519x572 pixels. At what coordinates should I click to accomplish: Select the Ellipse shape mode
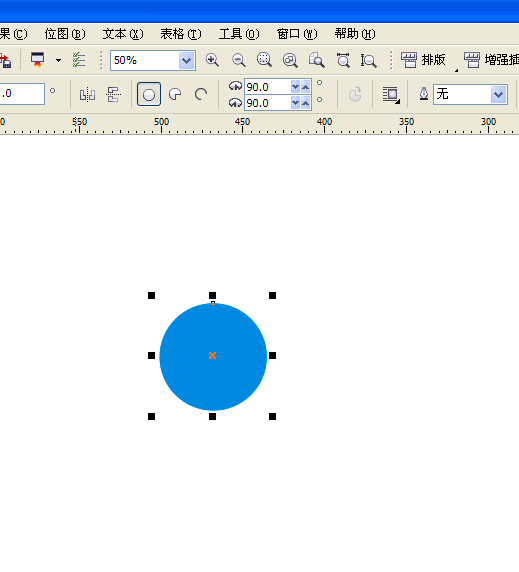(149, 94)
